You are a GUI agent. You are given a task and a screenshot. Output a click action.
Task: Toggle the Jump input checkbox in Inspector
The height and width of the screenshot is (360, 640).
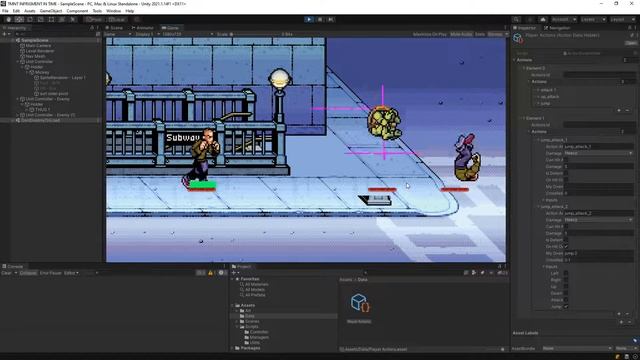(566, 307)
